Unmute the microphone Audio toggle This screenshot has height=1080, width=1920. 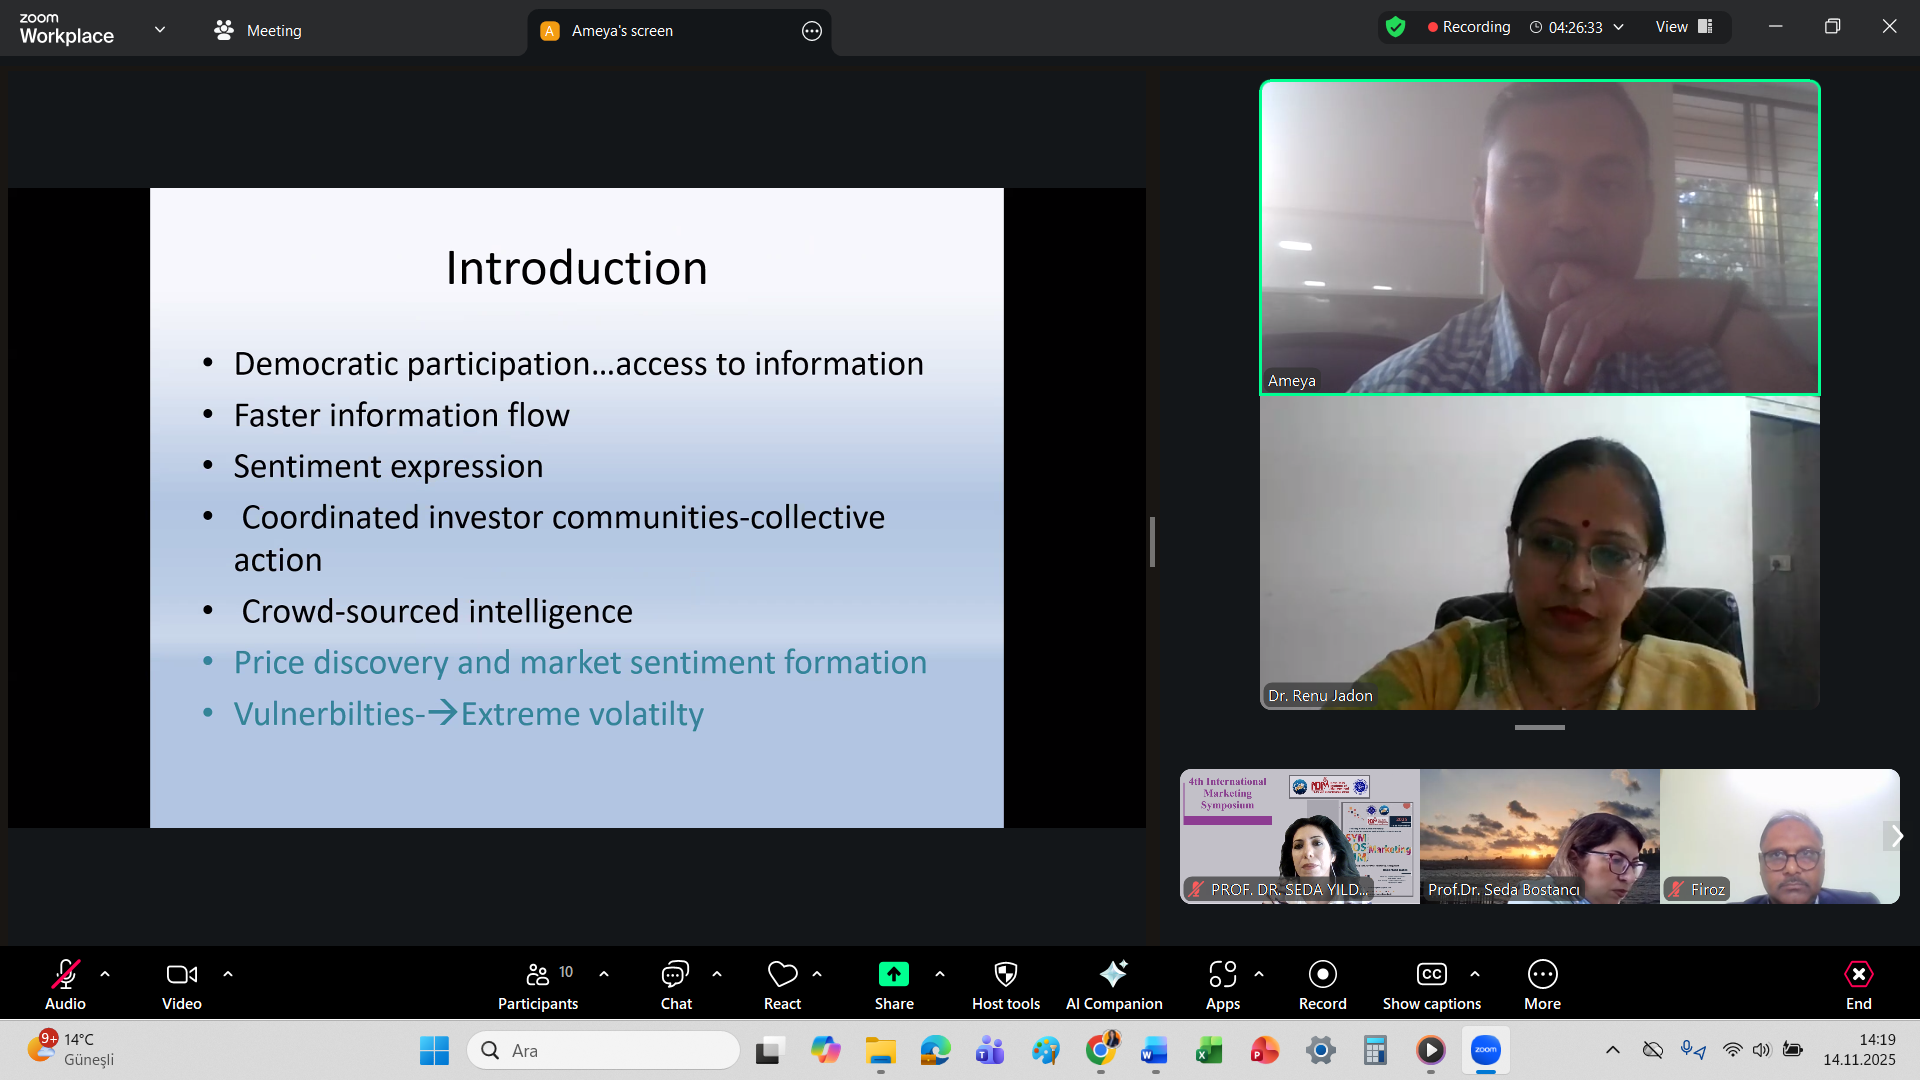[x=65, y=974]
